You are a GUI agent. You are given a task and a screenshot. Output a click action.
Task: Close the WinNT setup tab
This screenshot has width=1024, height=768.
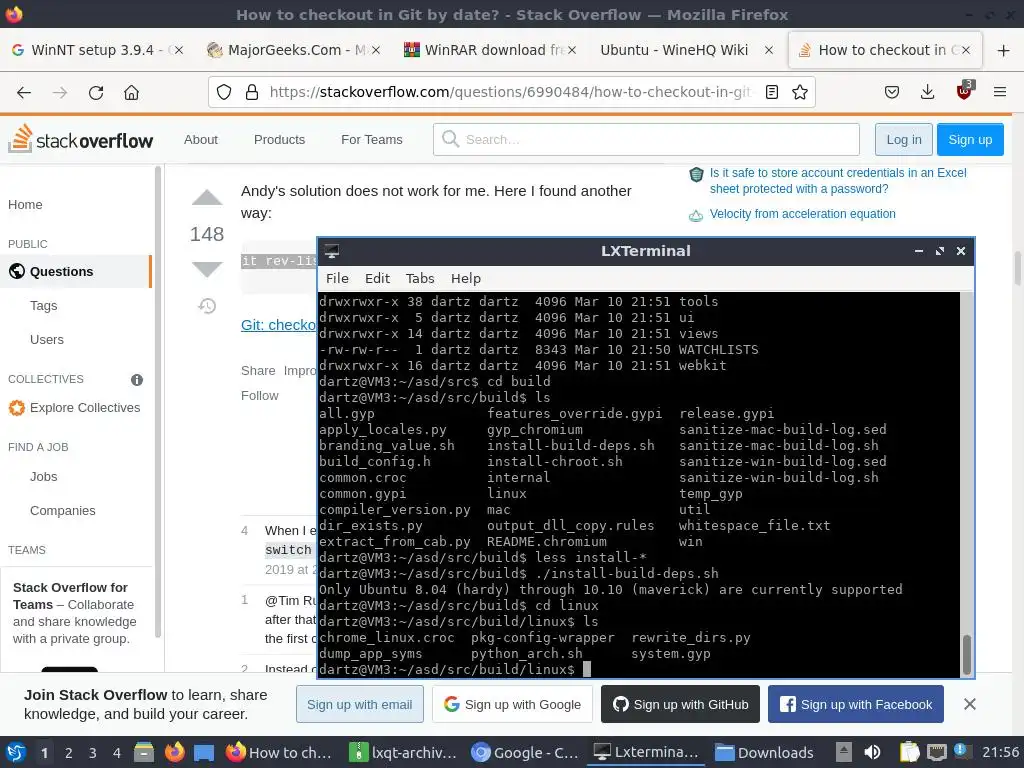click(x=178, y=50)
